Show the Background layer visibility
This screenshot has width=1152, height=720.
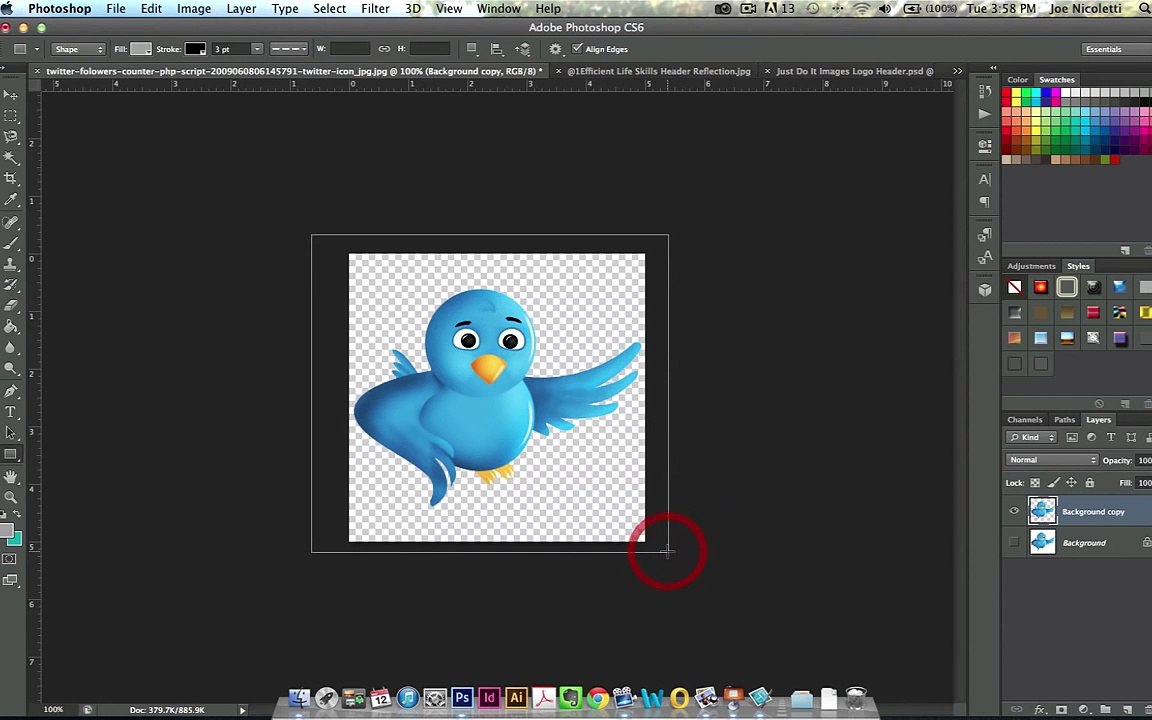pyautogui.click(x=1014, y=542)
